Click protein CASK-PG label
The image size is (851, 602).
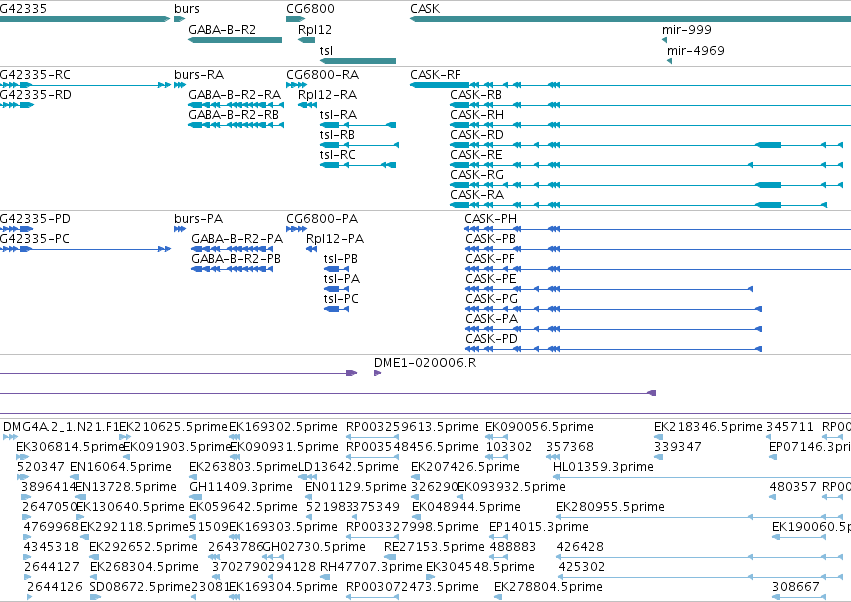point(491,299)
